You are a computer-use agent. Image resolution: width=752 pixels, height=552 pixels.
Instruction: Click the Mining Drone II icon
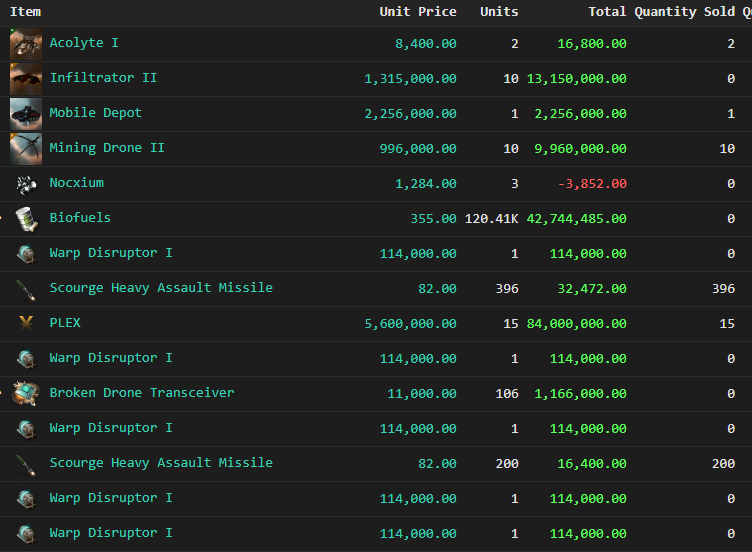tap(26, 149)
